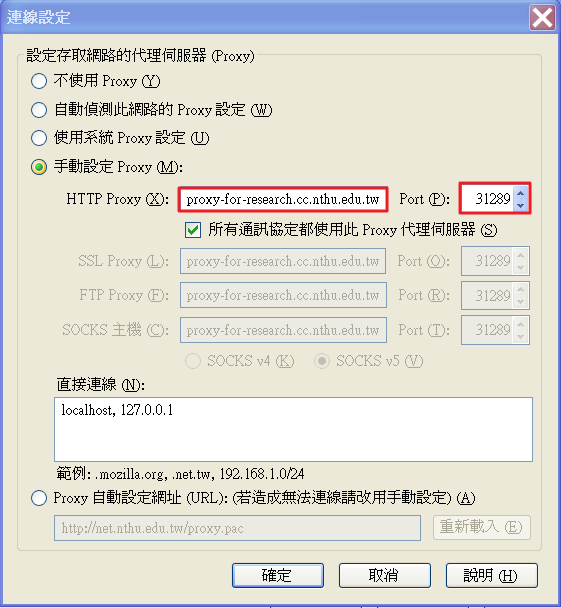Click the SSL Proxy host field
561x608 pixels.
click(x=283, y=261)
